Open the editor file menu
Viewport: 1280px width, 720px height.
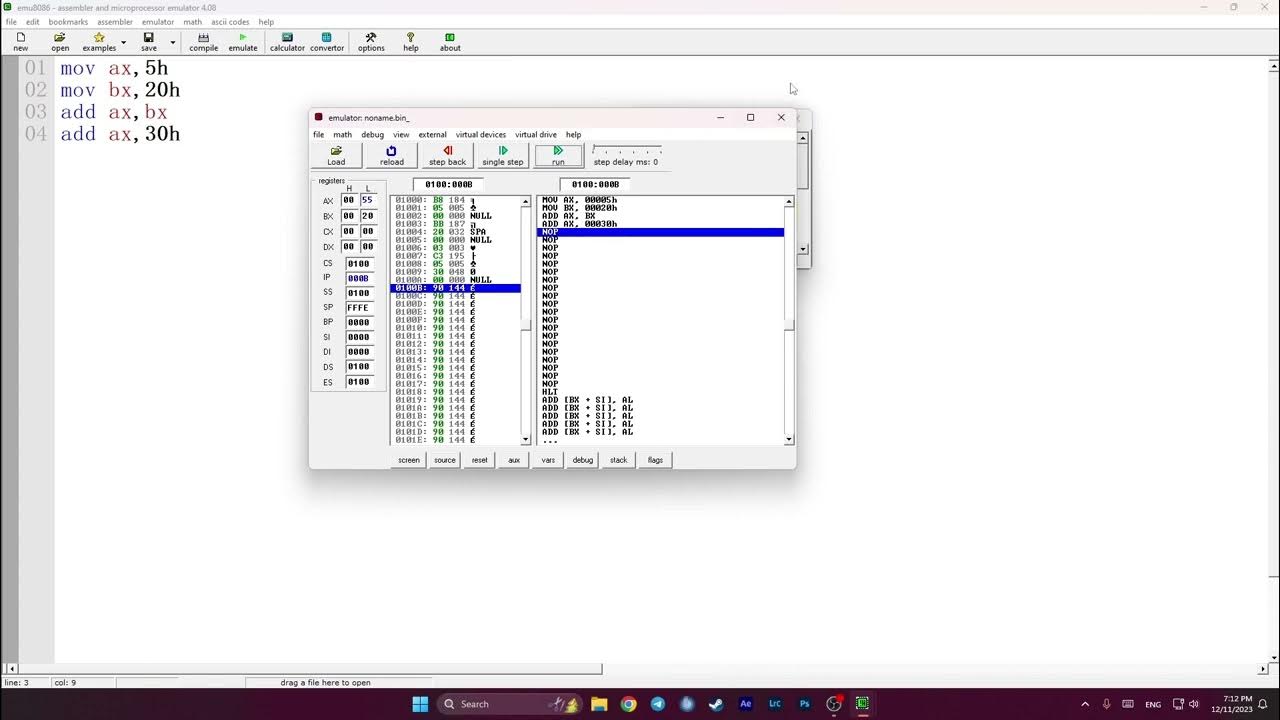click(x=11, y=22)
